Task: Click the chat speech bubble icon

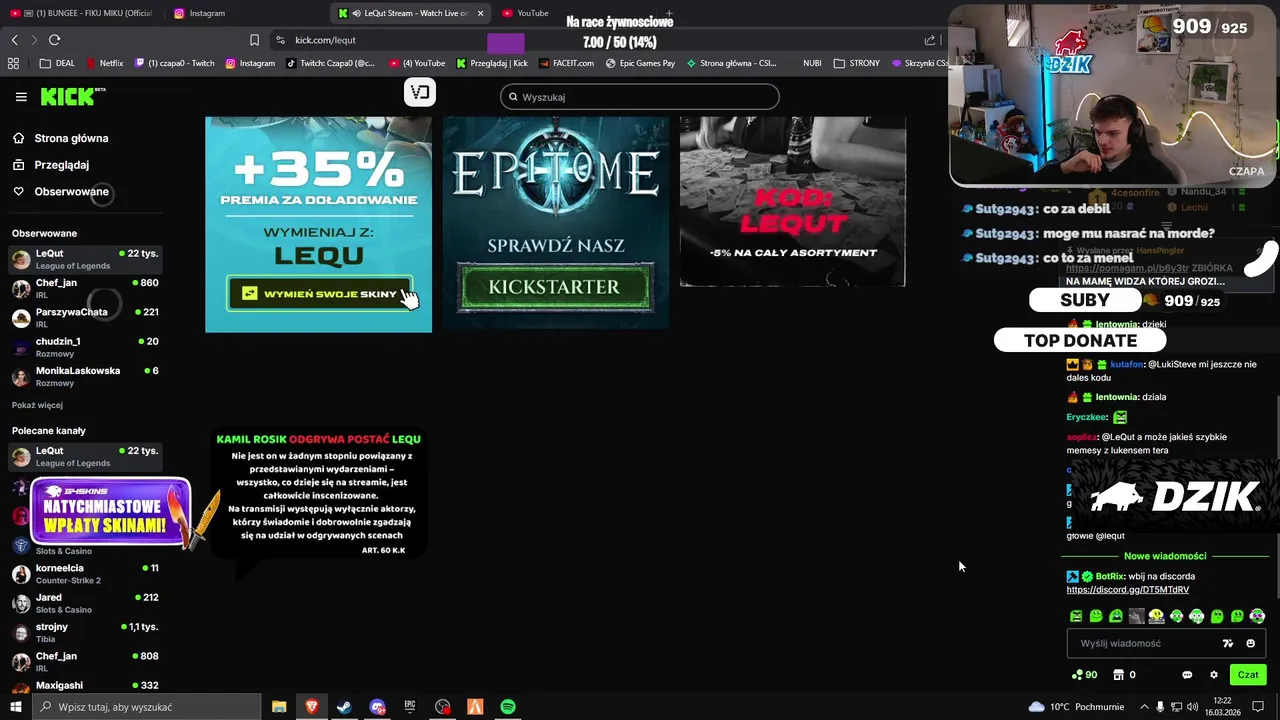Action: pyautogui.click(x=1187, y=675)
